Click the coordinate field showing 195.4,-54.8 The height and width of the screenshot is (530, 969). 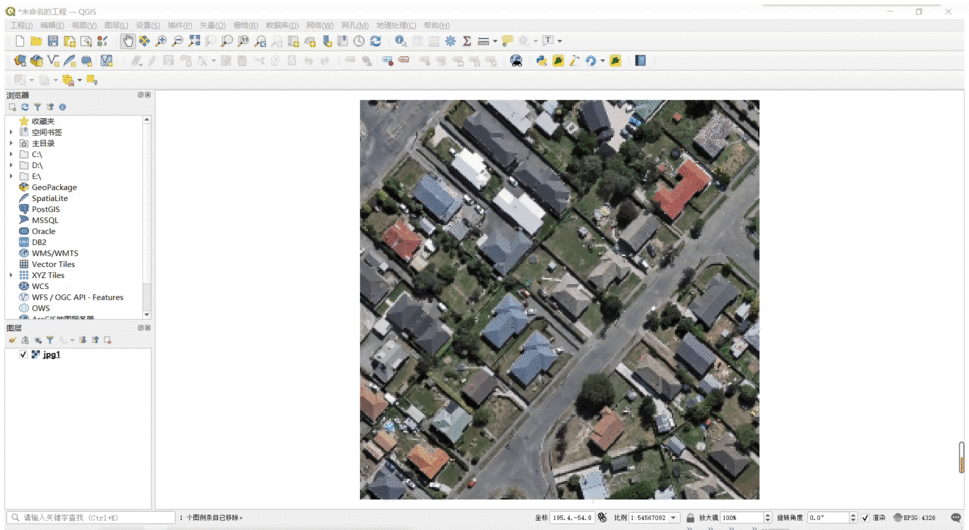[572, 518]
